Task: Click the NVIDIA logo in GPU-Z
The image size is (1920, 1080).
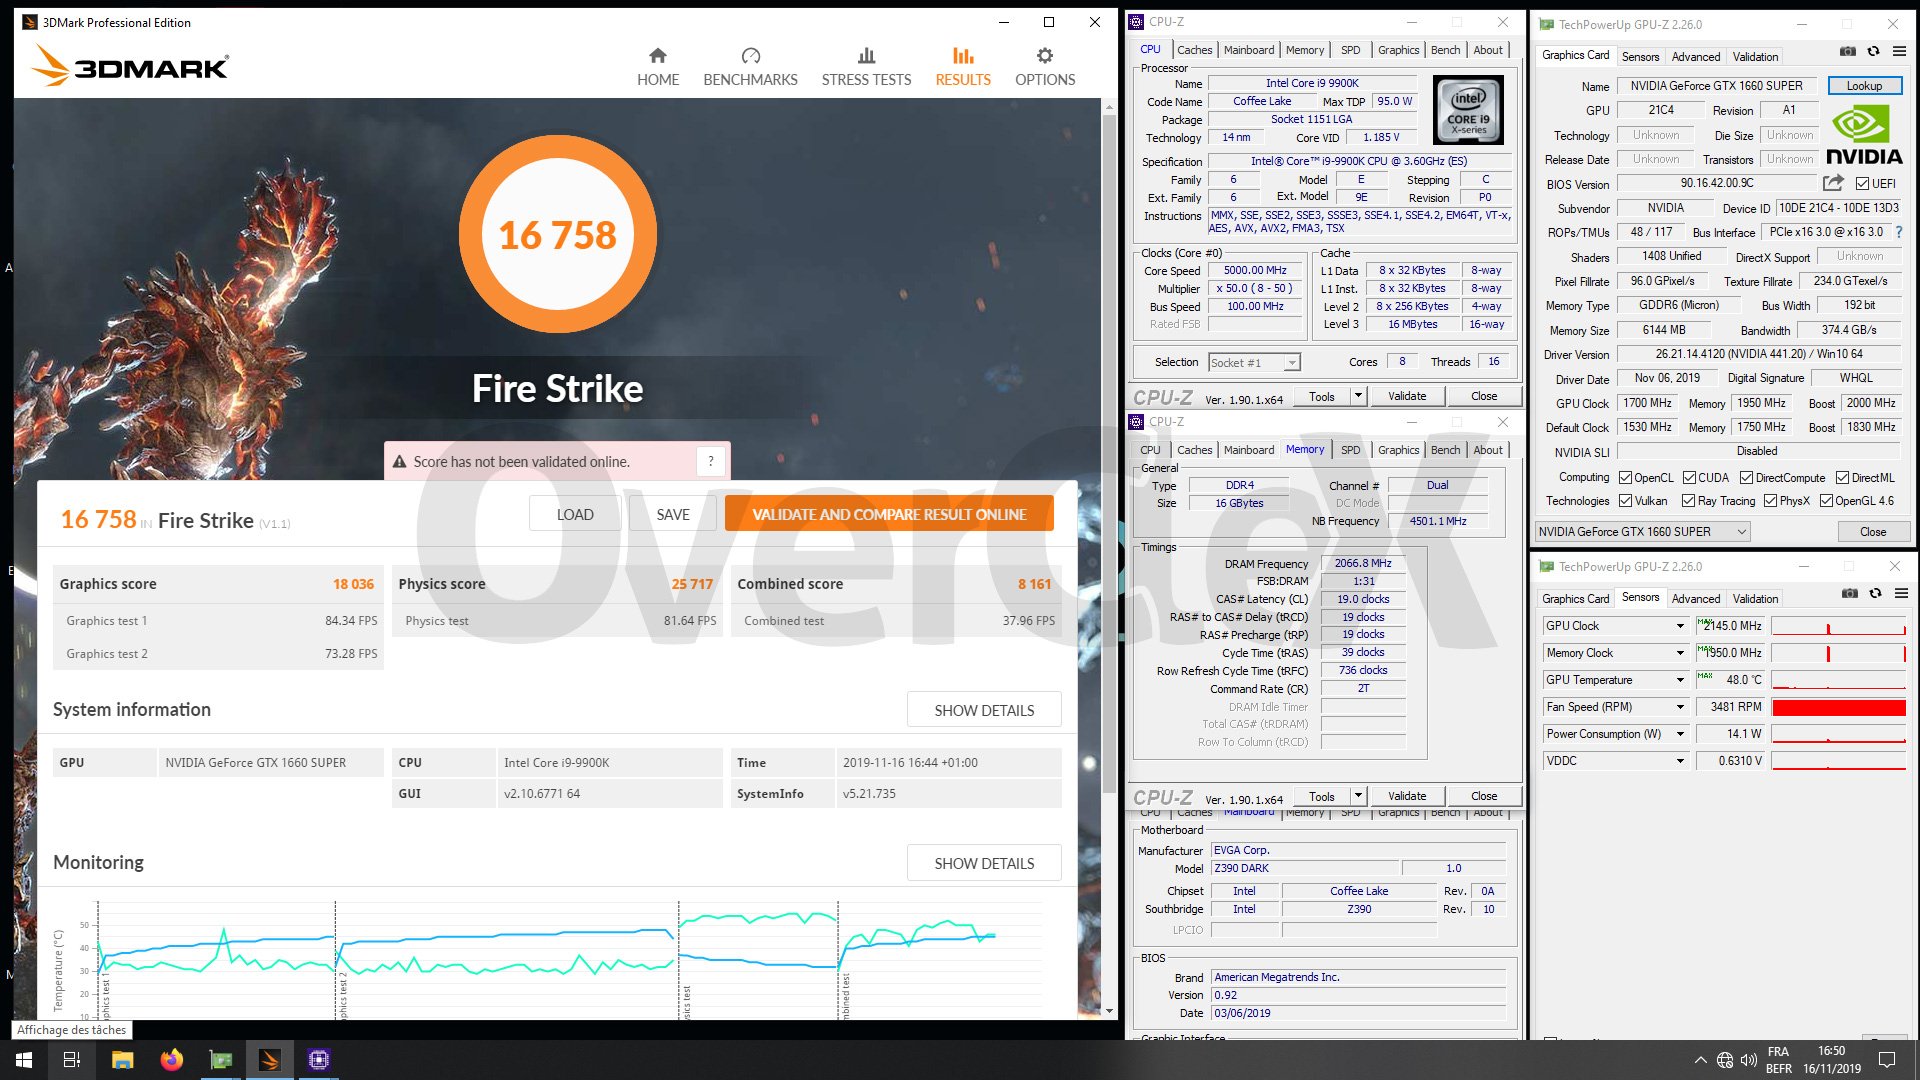Action: (1864, 136)
